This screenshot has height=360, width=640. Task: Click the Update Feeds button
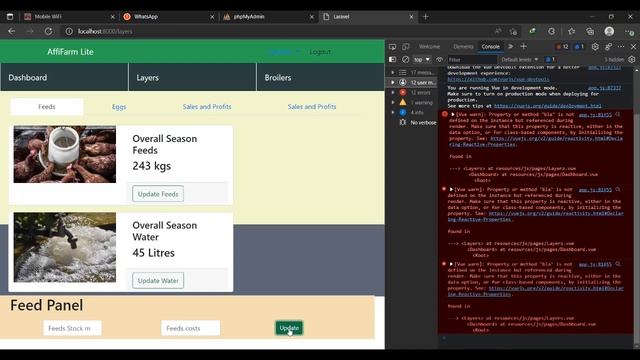coord(158,194)
